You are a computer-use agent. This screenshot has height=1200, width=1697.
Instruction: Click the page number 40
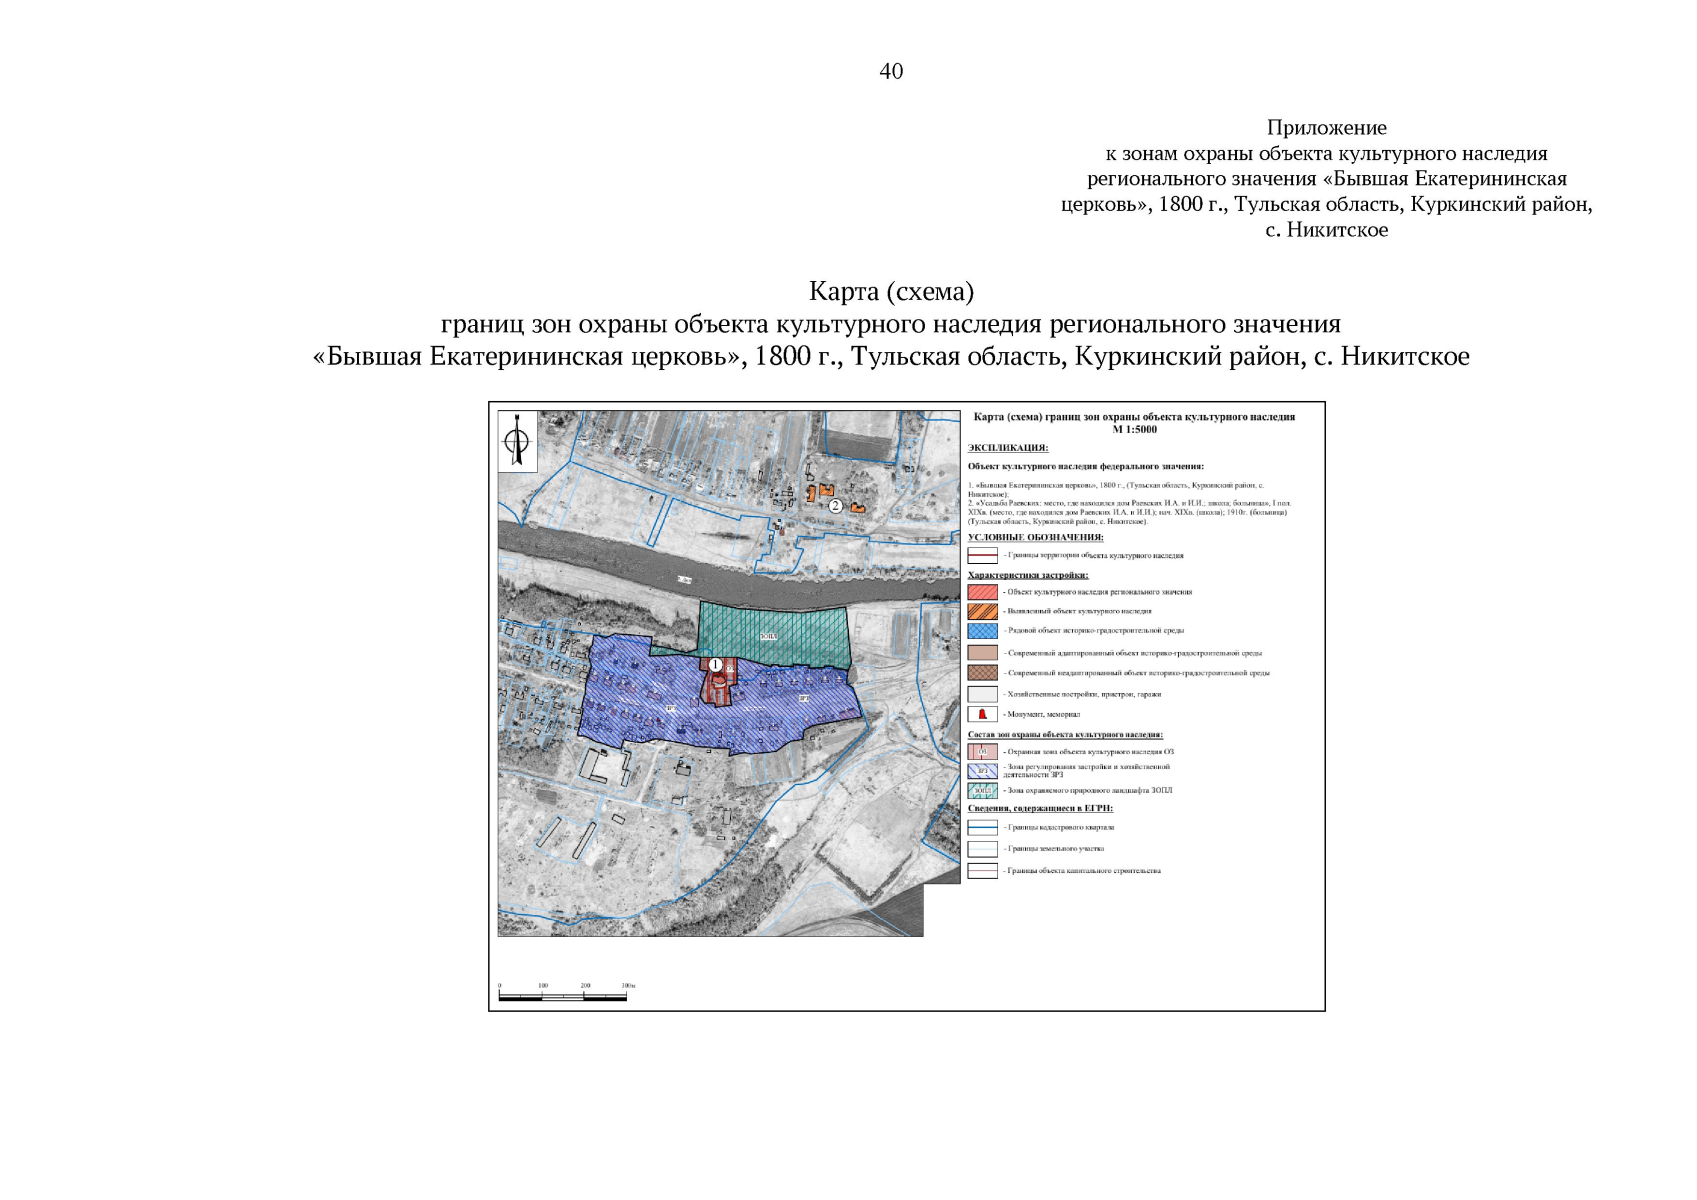(x=891, y=71)
